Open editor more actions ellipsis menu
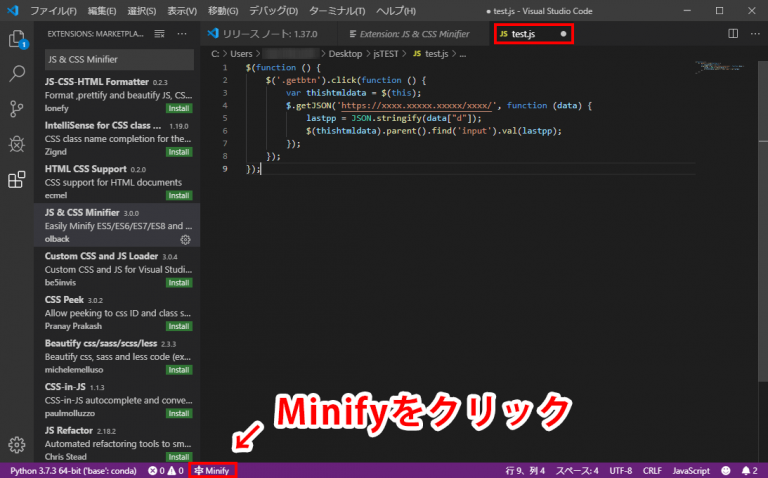768x478 pixels. (753, 33)
